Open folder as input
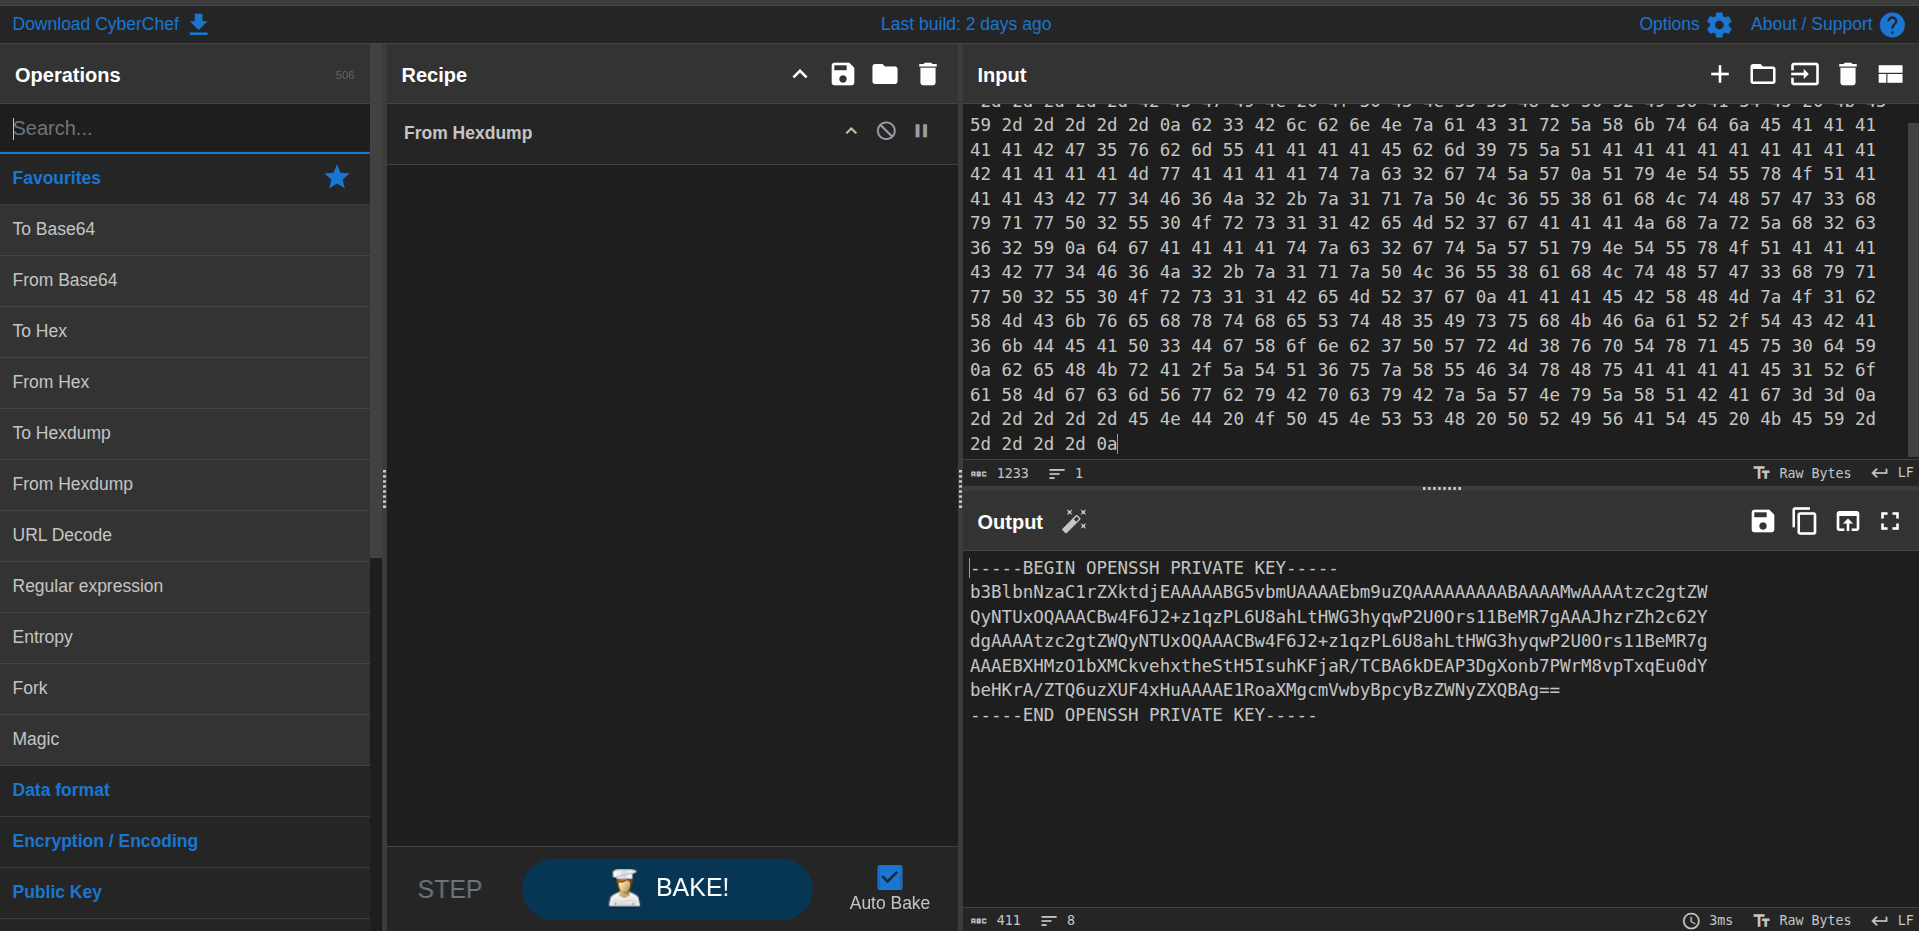The width and height of the screenshot is (1919, 931). [x=1762, y=74]
